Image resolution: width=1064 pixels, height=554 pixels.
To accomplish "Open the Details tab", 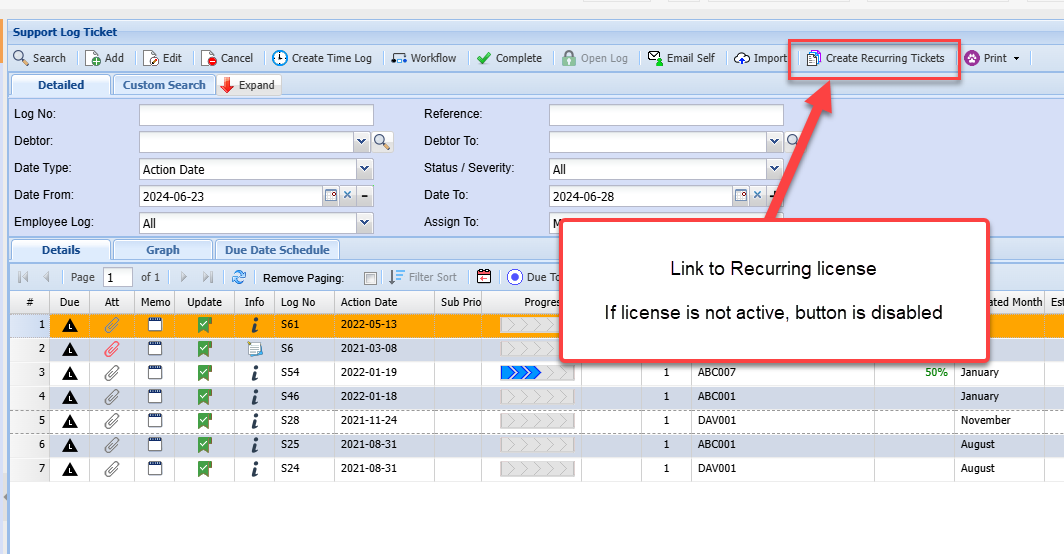I will pos(61,250).
